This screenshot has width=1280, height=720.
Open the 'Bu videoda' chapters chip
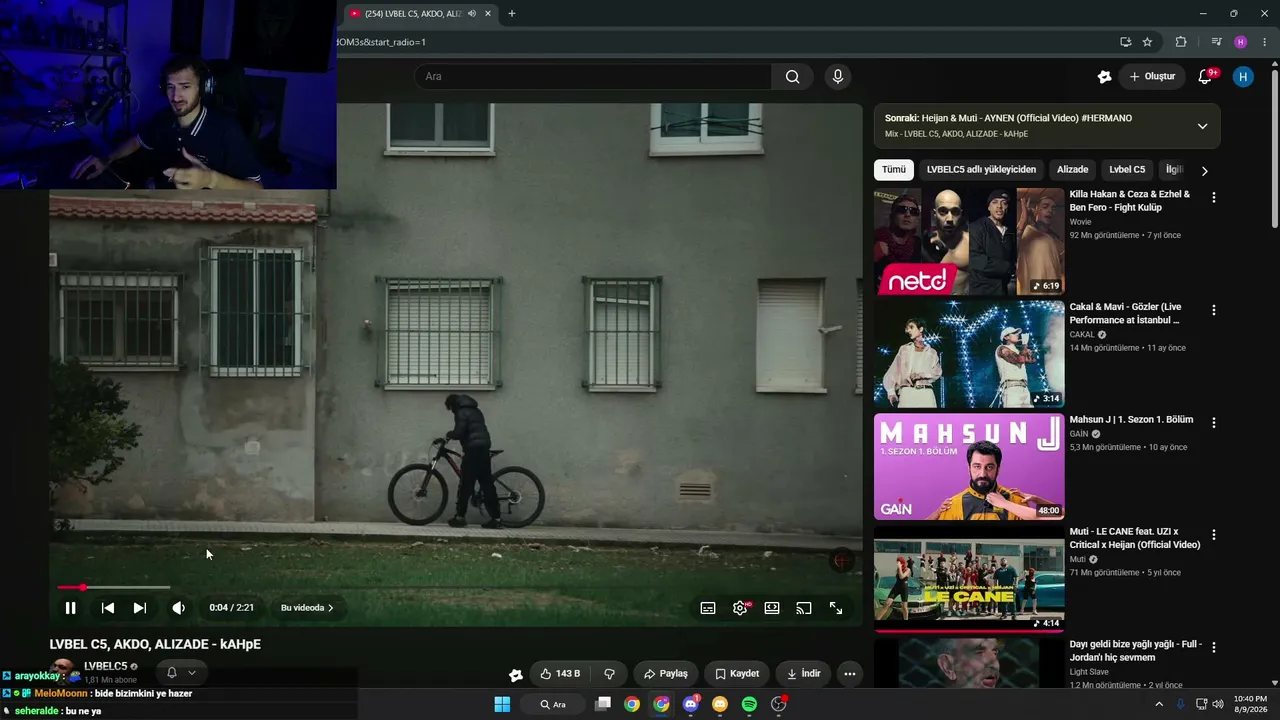click(x=307, y=608)
